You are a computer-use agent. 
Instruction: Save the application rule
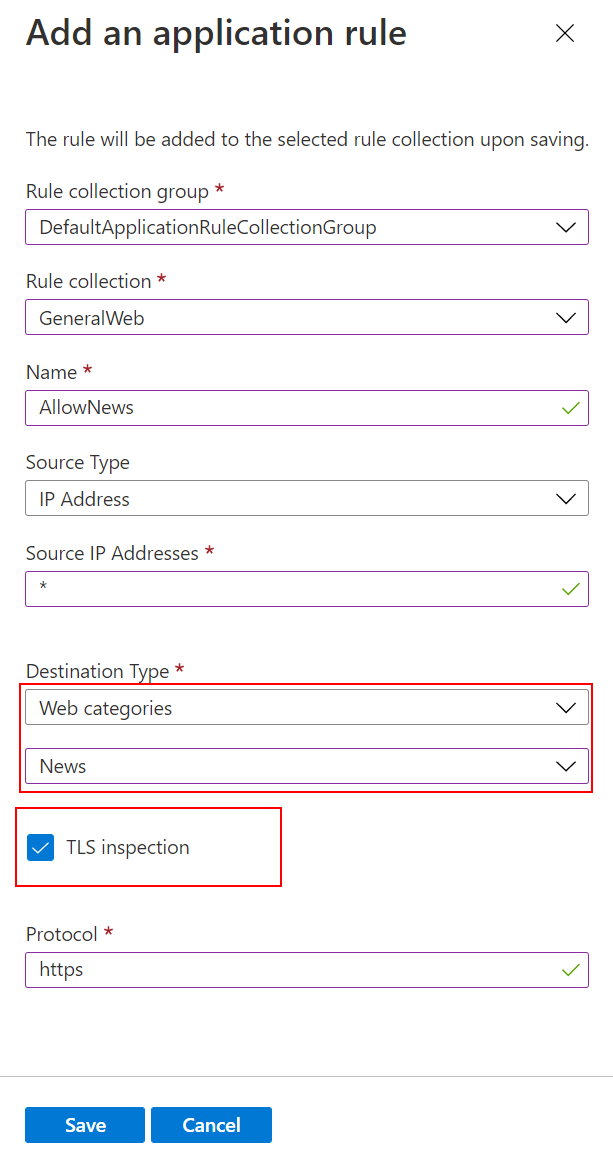click(85, 1125)
